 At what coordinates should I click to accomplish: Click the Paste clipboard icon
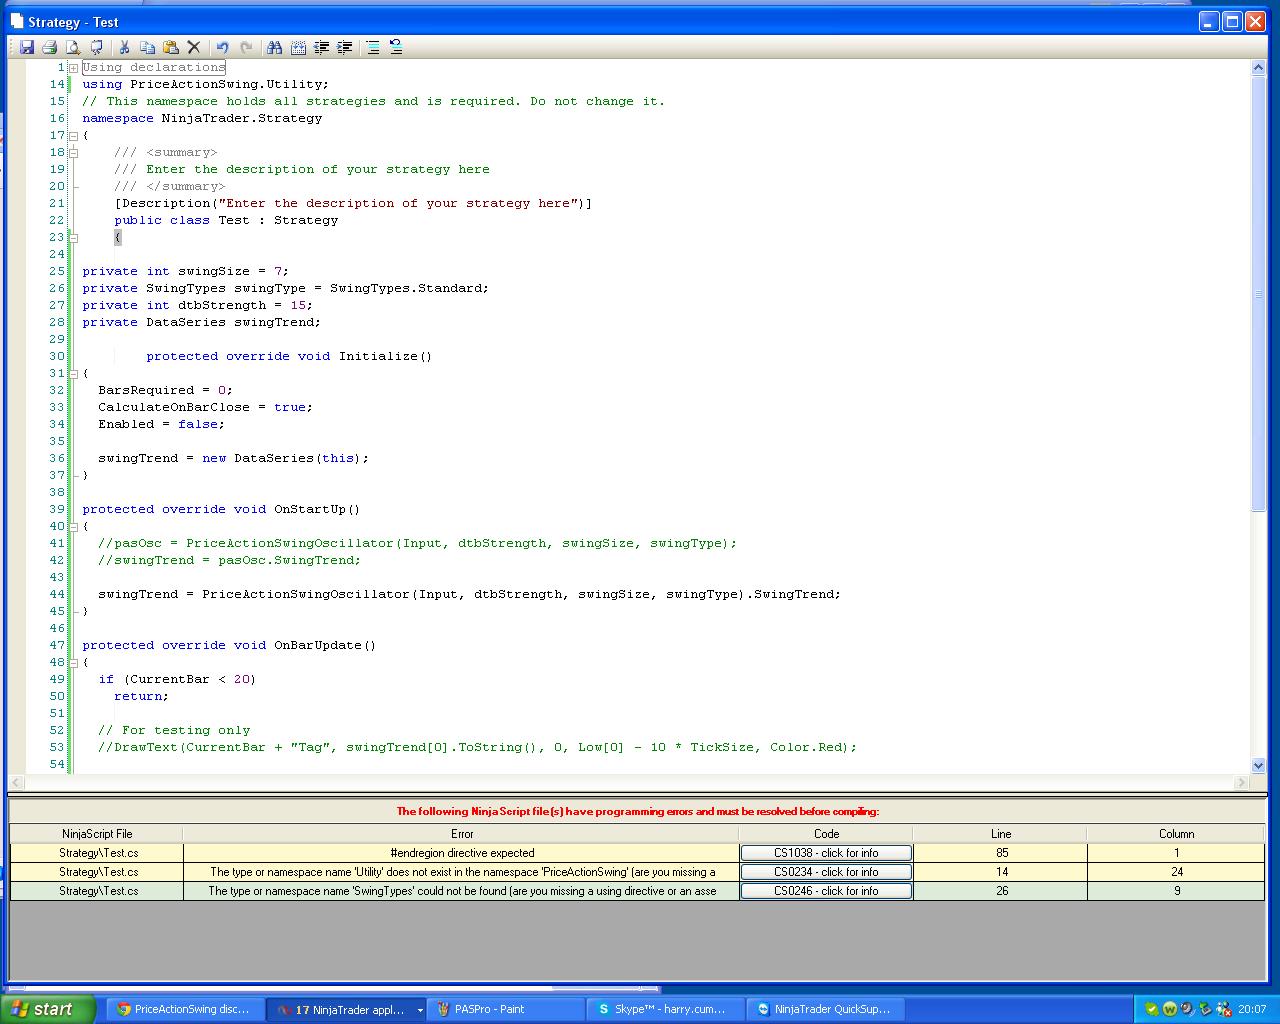pos(171,47)
